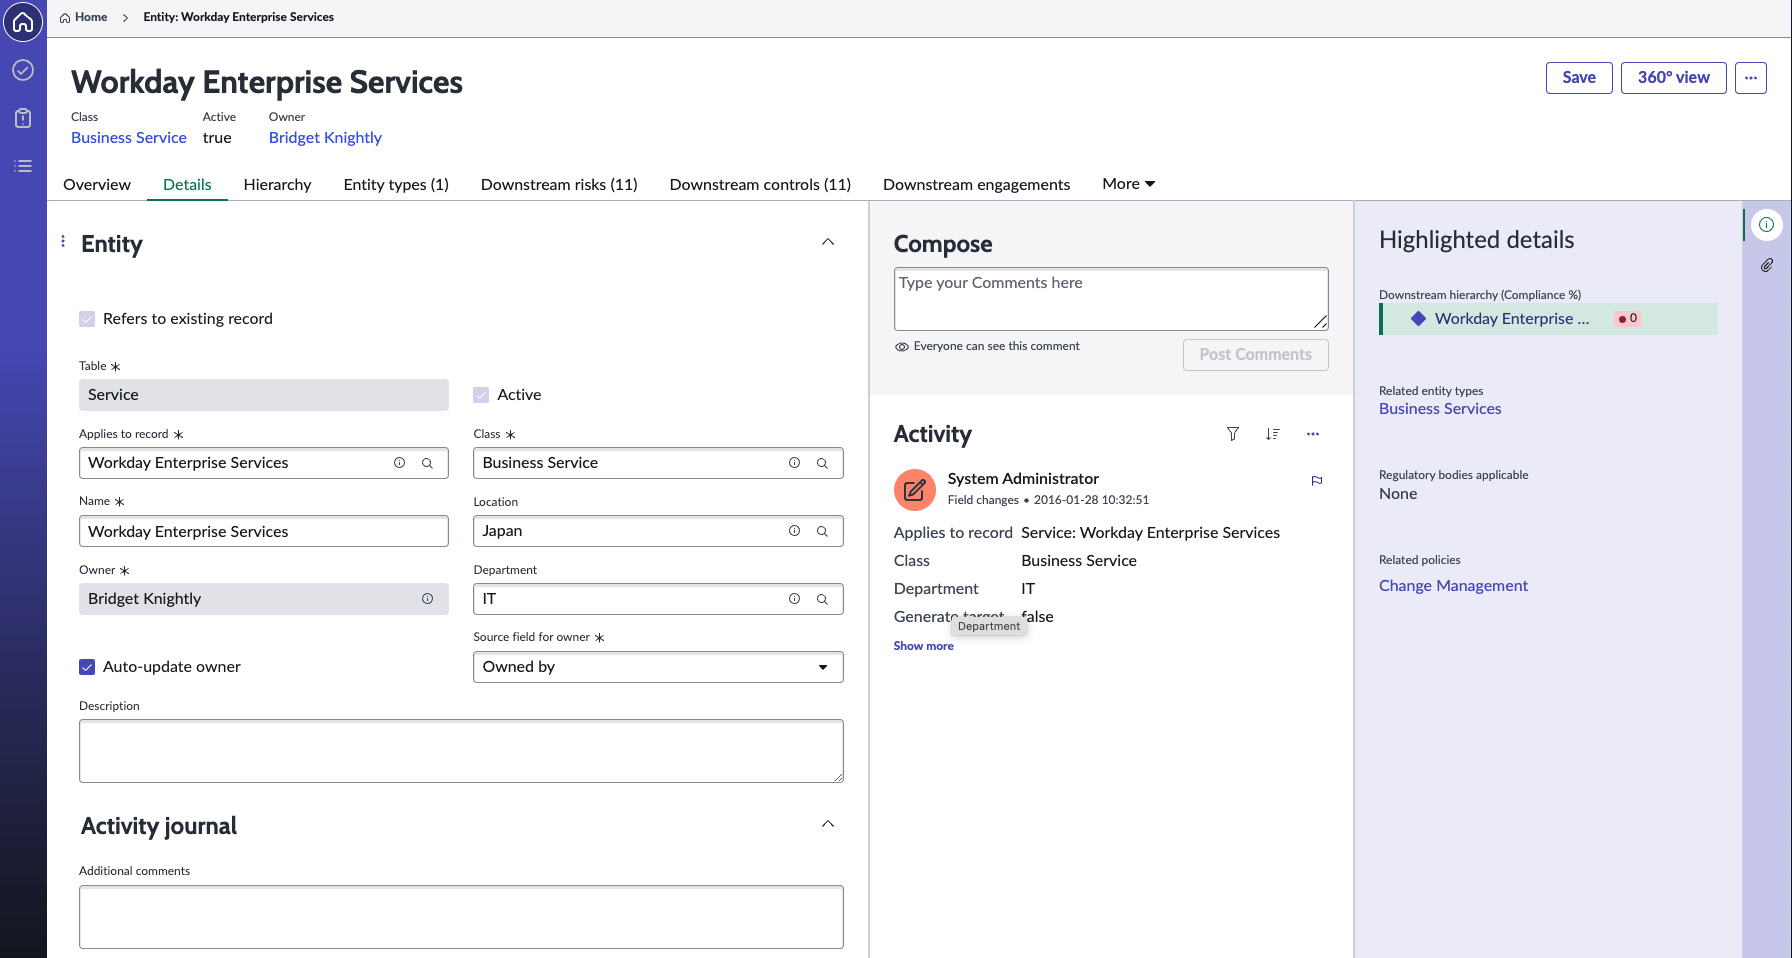Click the Department field containing IT
1792x958 pixels.
(x=658, y=599)
